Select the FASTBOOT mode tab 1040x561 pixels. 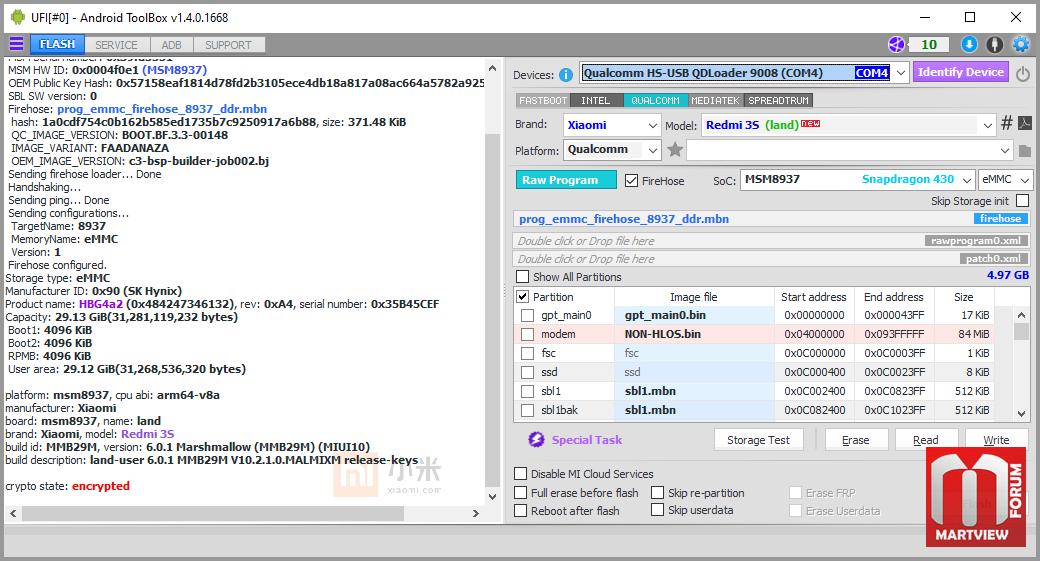543,101
